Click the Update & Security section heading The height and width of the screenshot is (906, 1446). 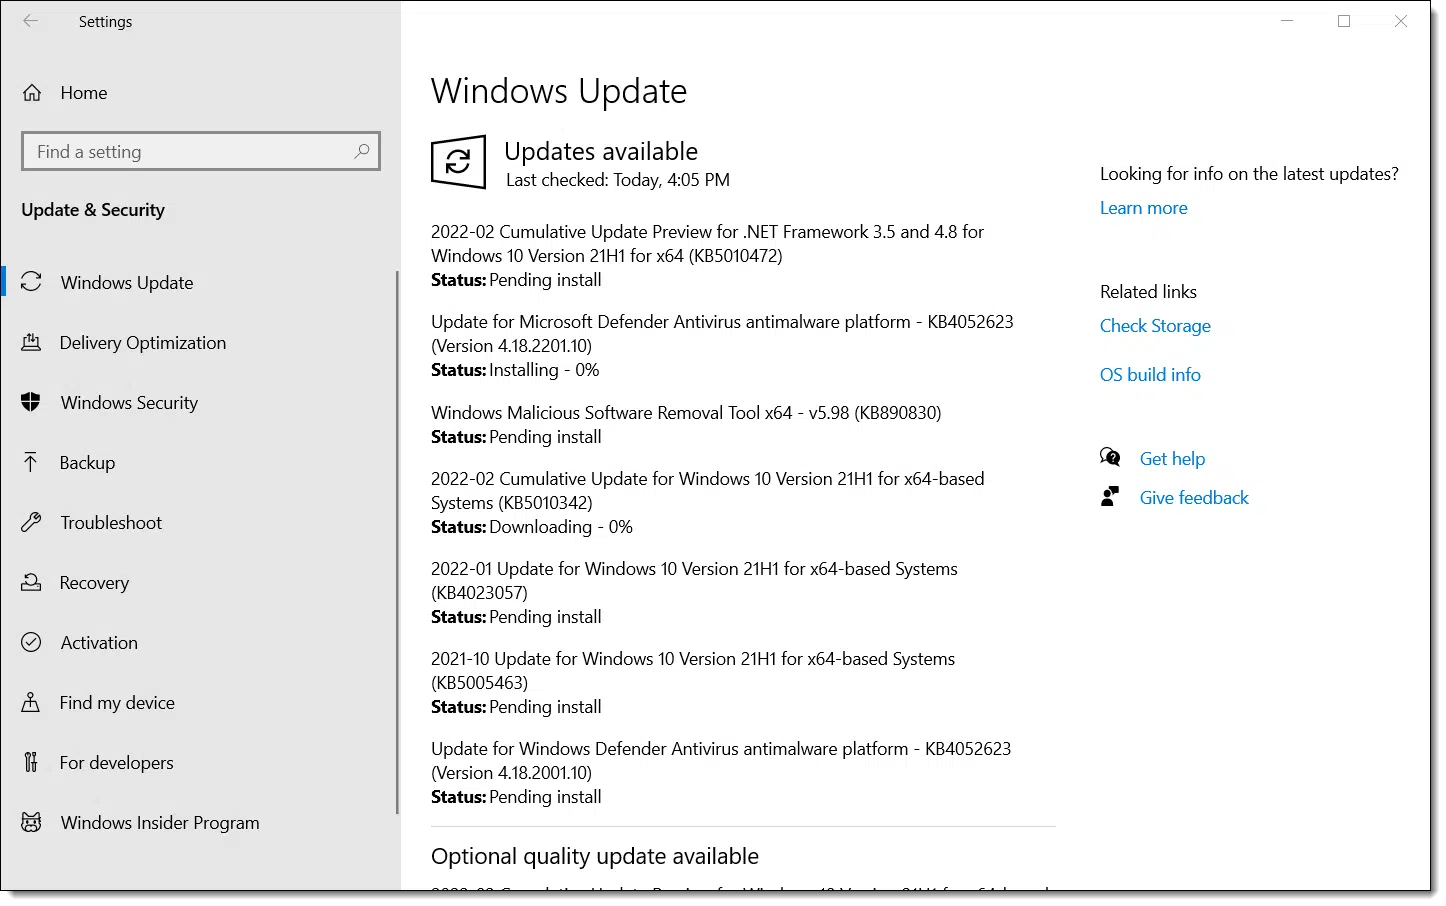click(93, 210)
